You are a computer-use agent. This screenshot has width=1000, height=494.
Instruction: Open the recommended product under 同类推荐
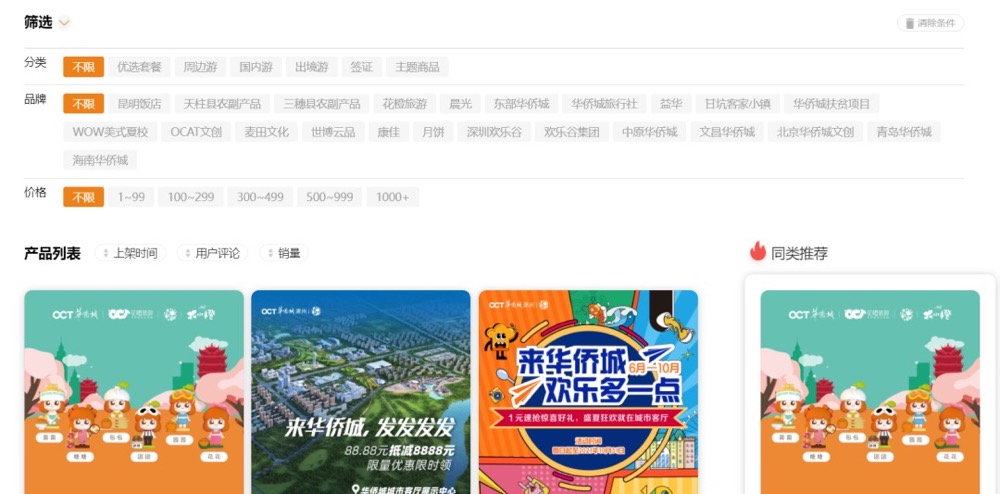tap(870, 392)
